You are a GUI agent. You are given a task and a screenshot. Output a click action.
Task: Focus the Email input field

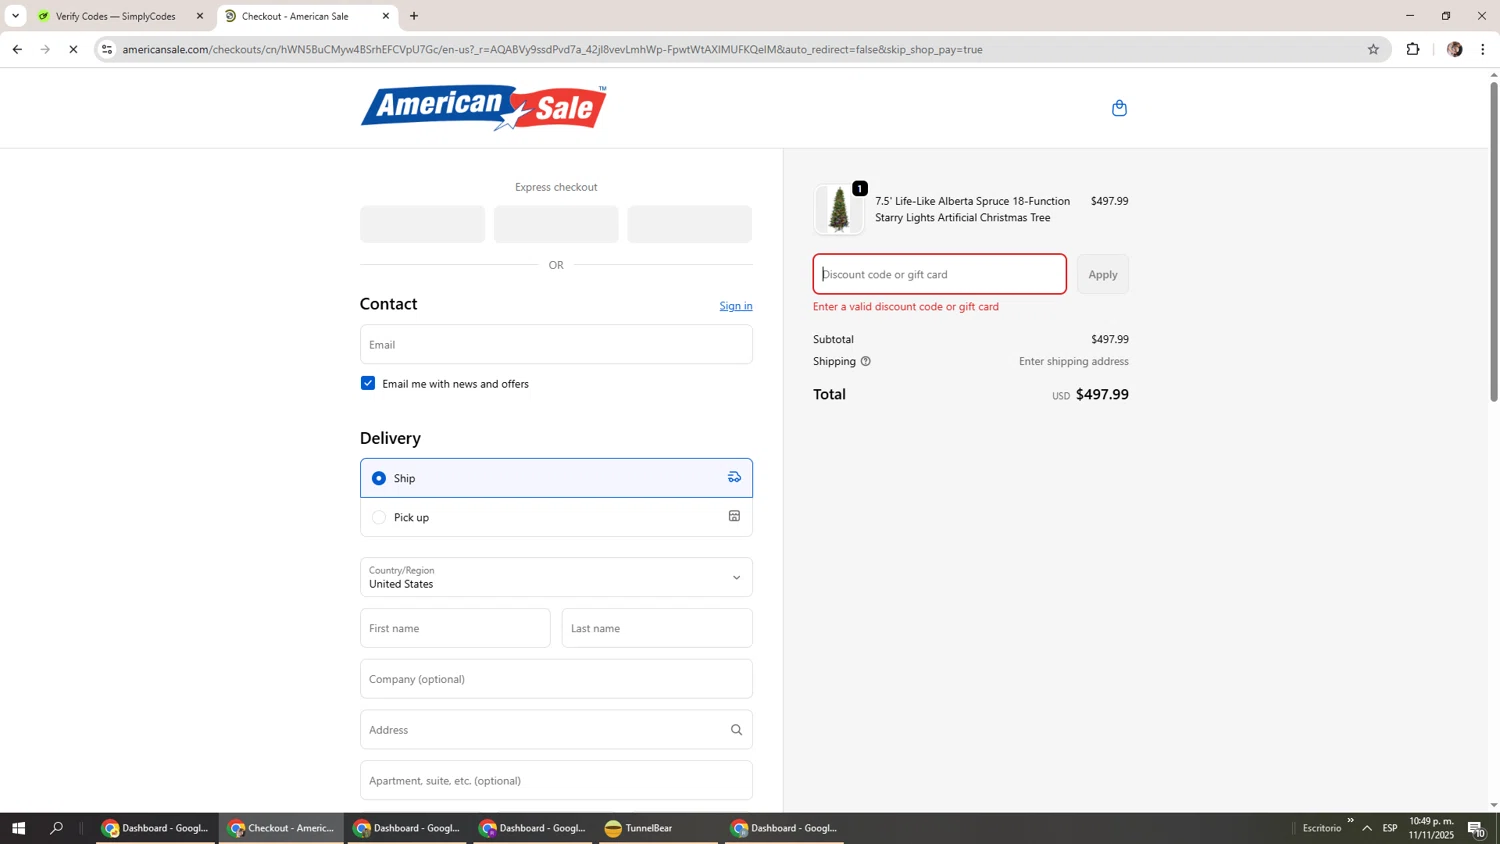(556, 344)
